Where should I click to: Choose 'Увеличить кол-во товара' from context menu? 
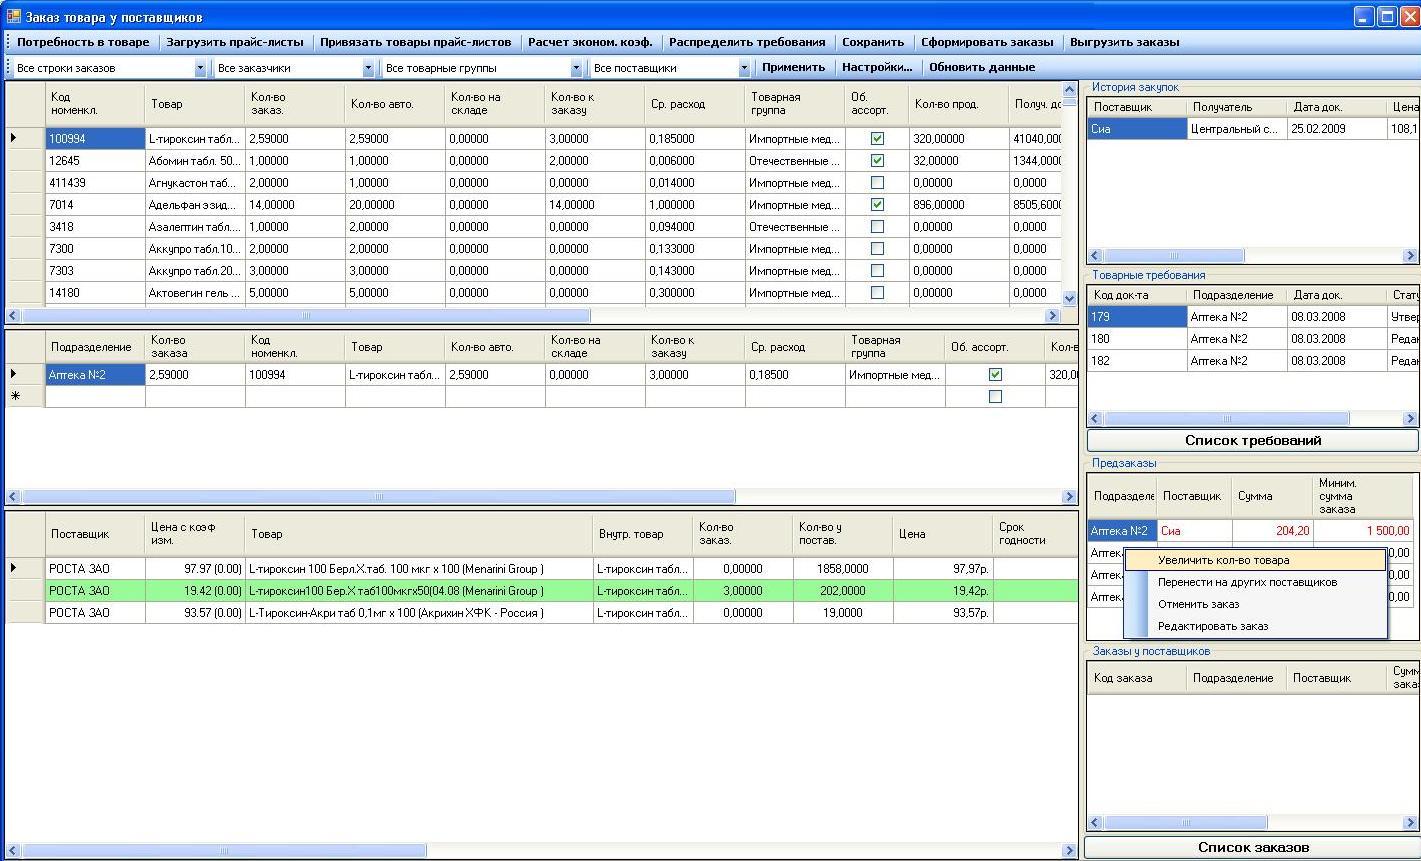(1223, 560)
